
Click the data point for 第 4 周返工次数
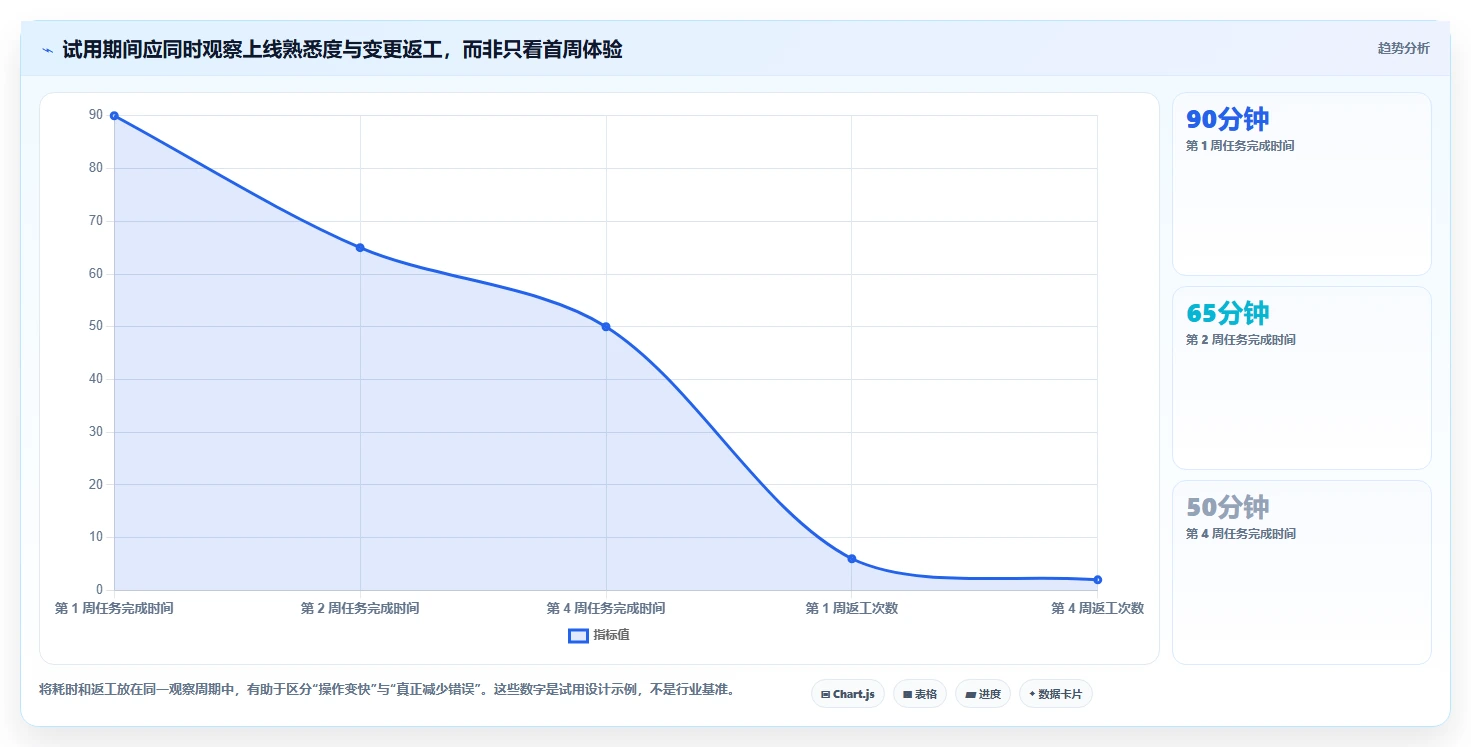pos(1097,579)
